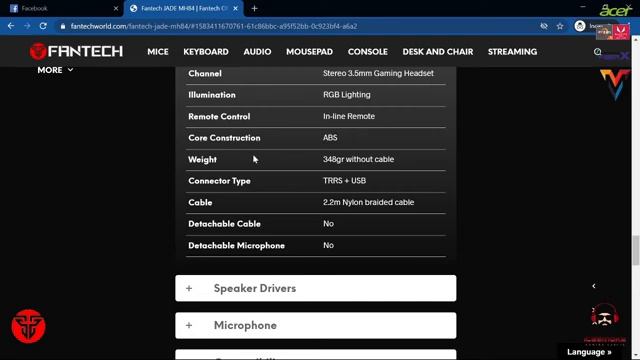Open the CONSOLE menu
640x360 pixels.
(x=368, y=52)
